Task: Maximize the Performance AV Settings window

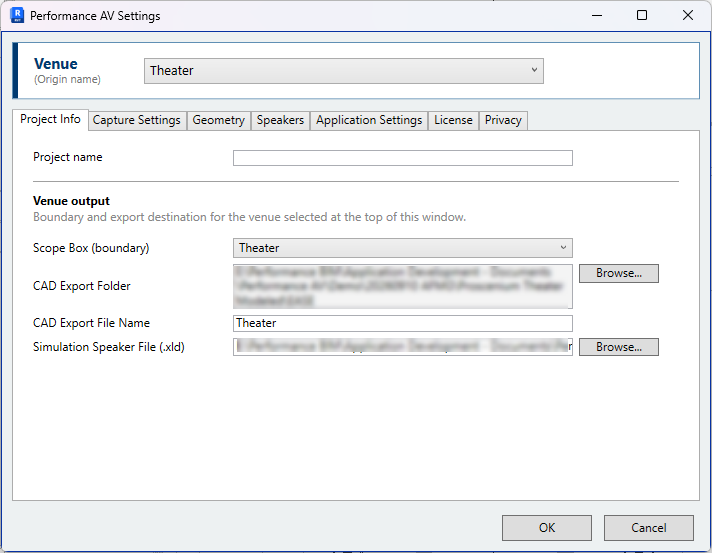Action: [642, 15]
